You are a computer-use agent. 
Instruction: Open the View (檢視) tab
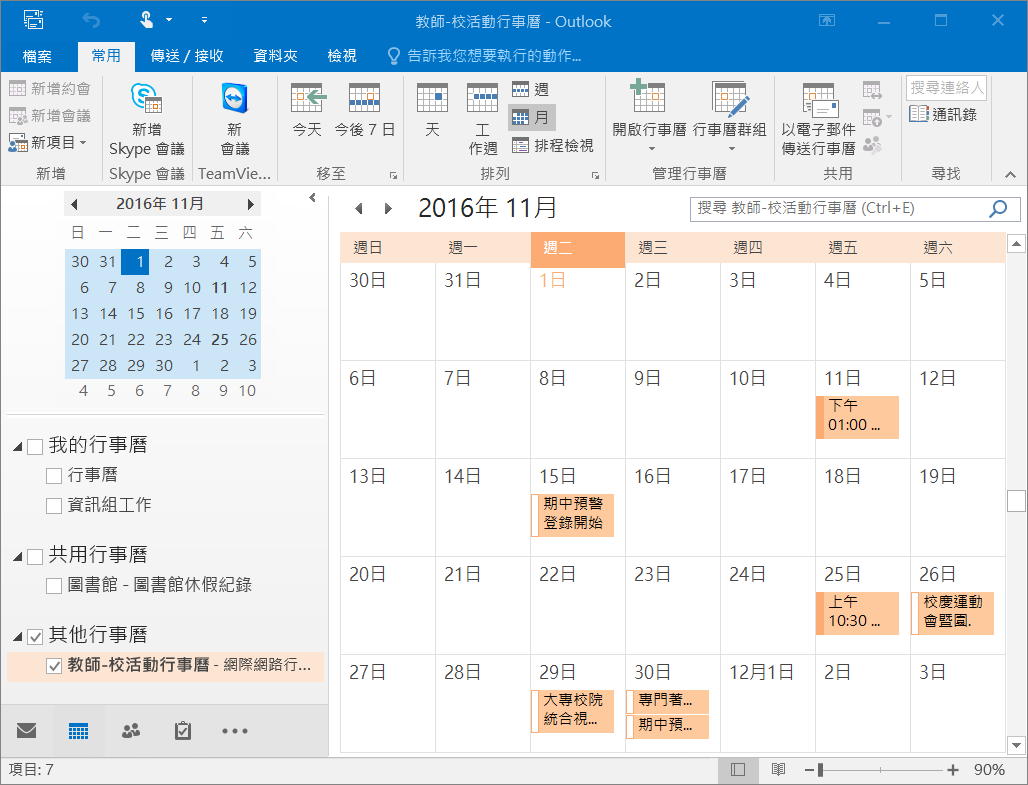coord(342,56)
